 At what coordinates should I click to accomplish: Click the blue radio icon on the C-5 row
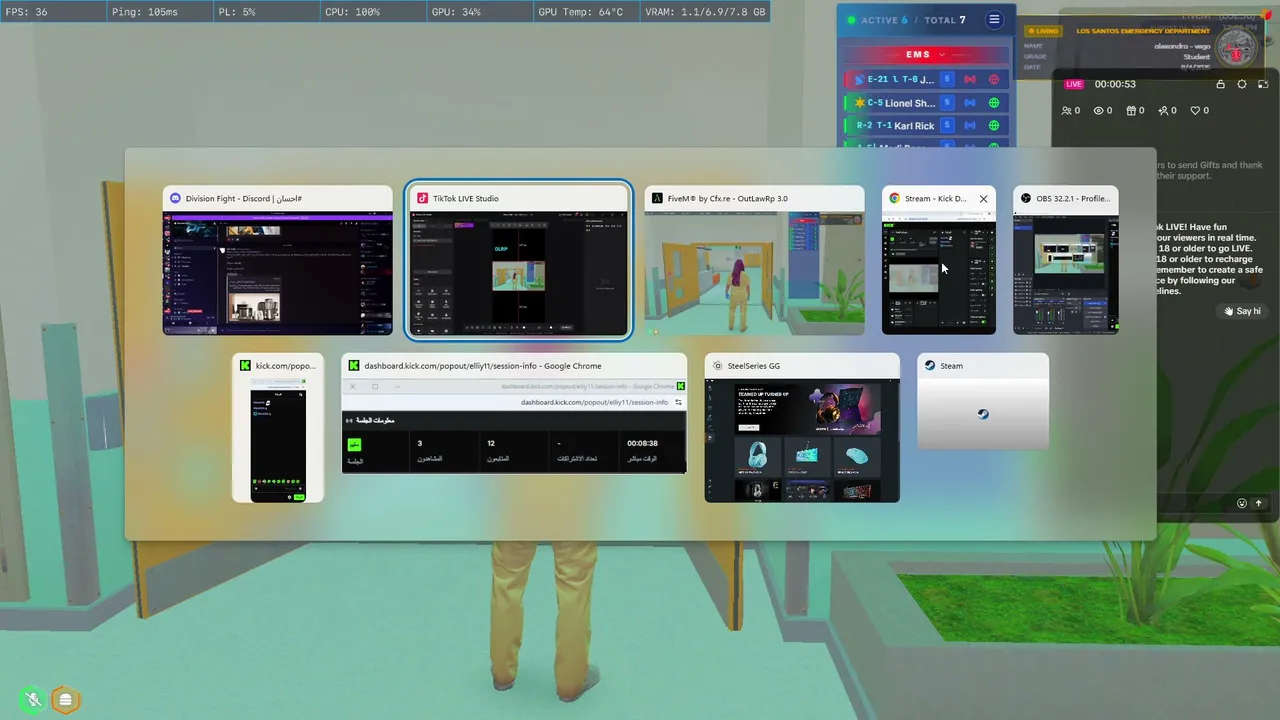970,103
